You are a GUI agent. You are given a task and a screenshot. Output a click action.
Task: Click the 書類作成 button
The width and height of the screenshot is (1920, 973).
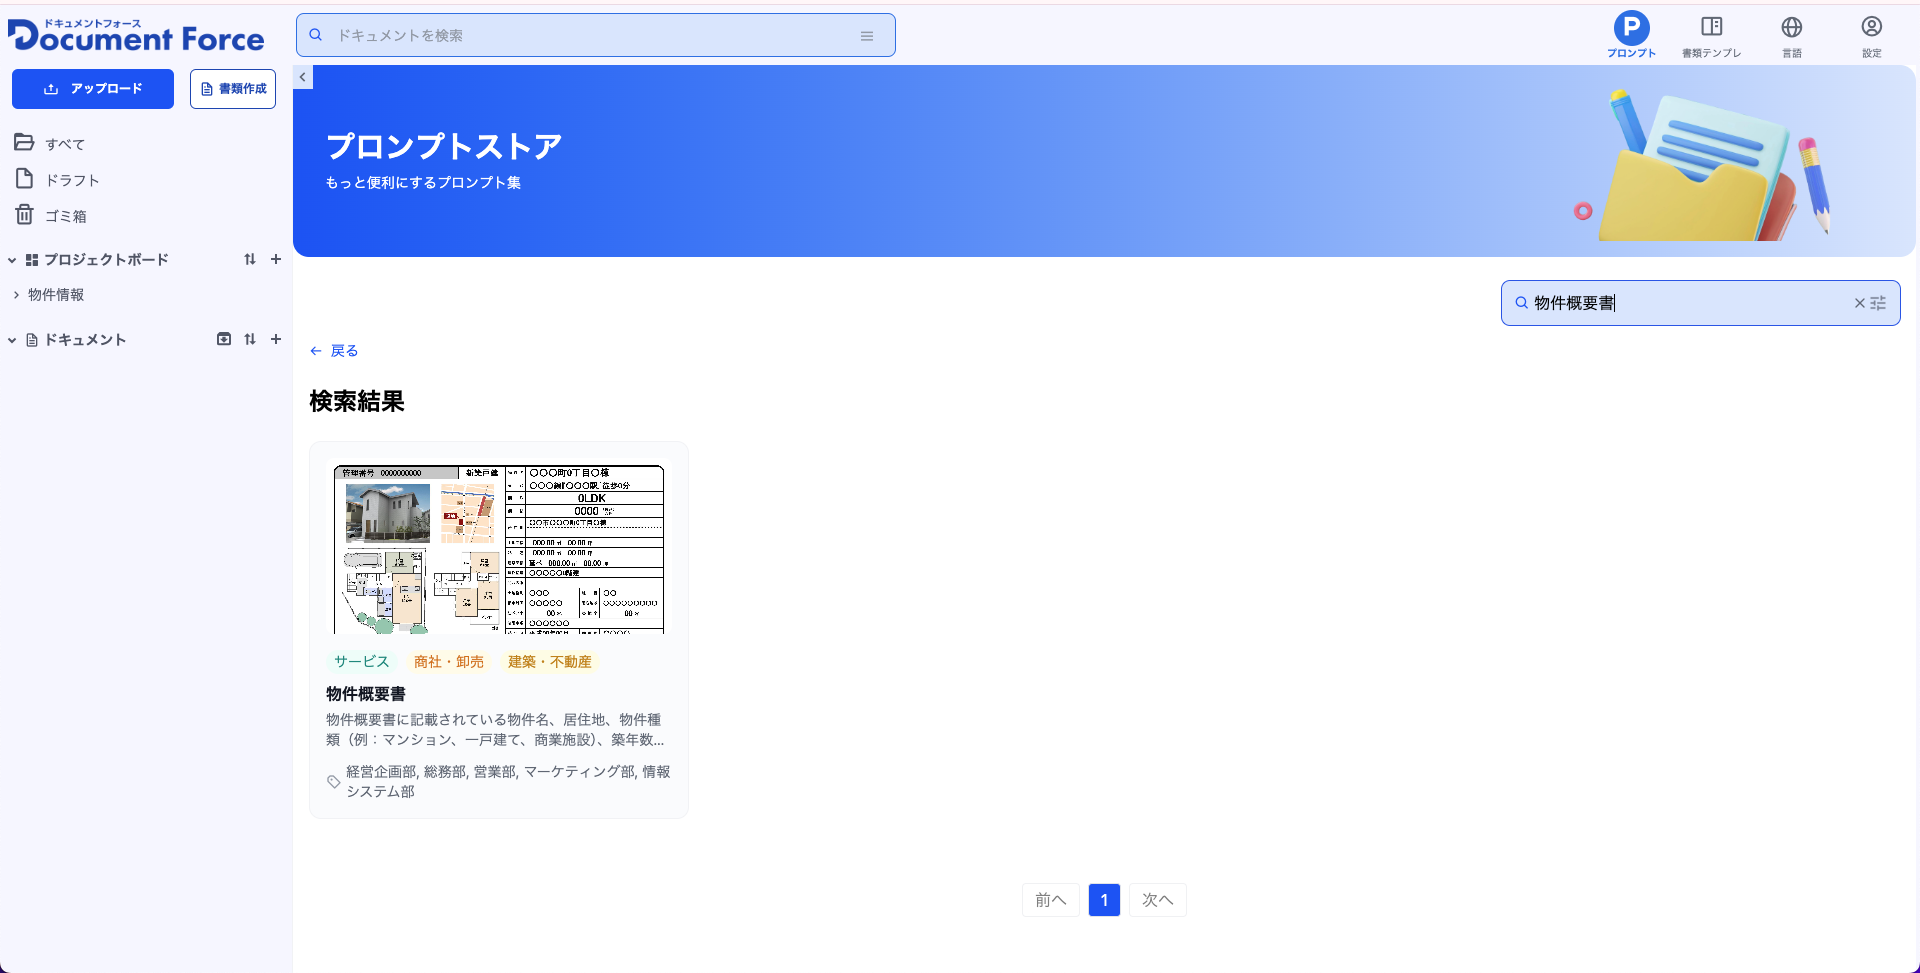pyautogui.click(x=233, y=89)
